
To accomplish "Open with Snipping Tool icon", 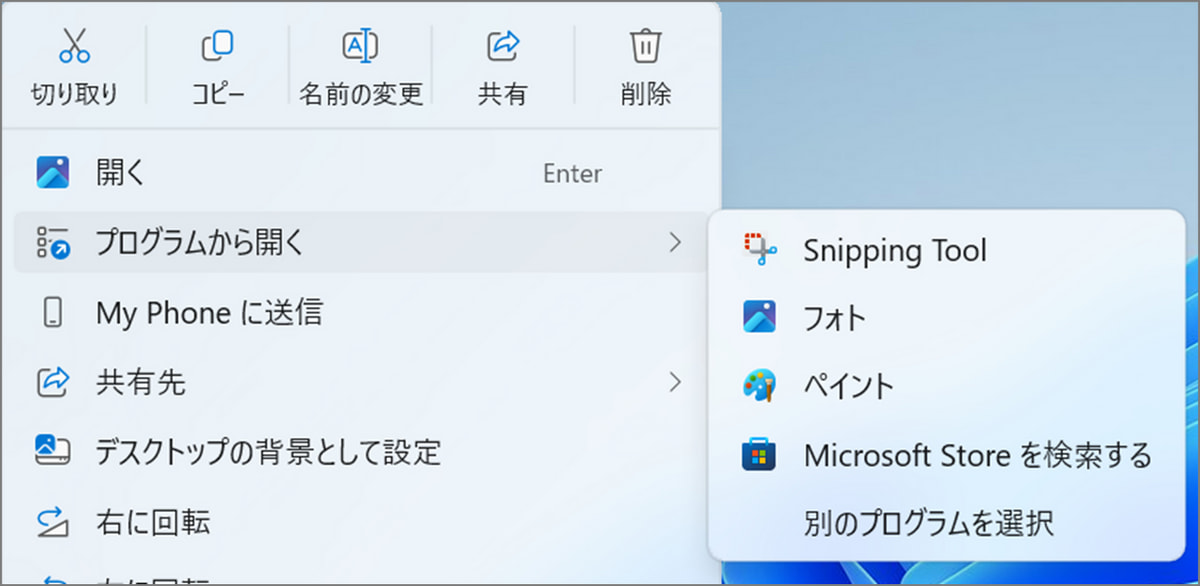I will [x=760, y=250].
